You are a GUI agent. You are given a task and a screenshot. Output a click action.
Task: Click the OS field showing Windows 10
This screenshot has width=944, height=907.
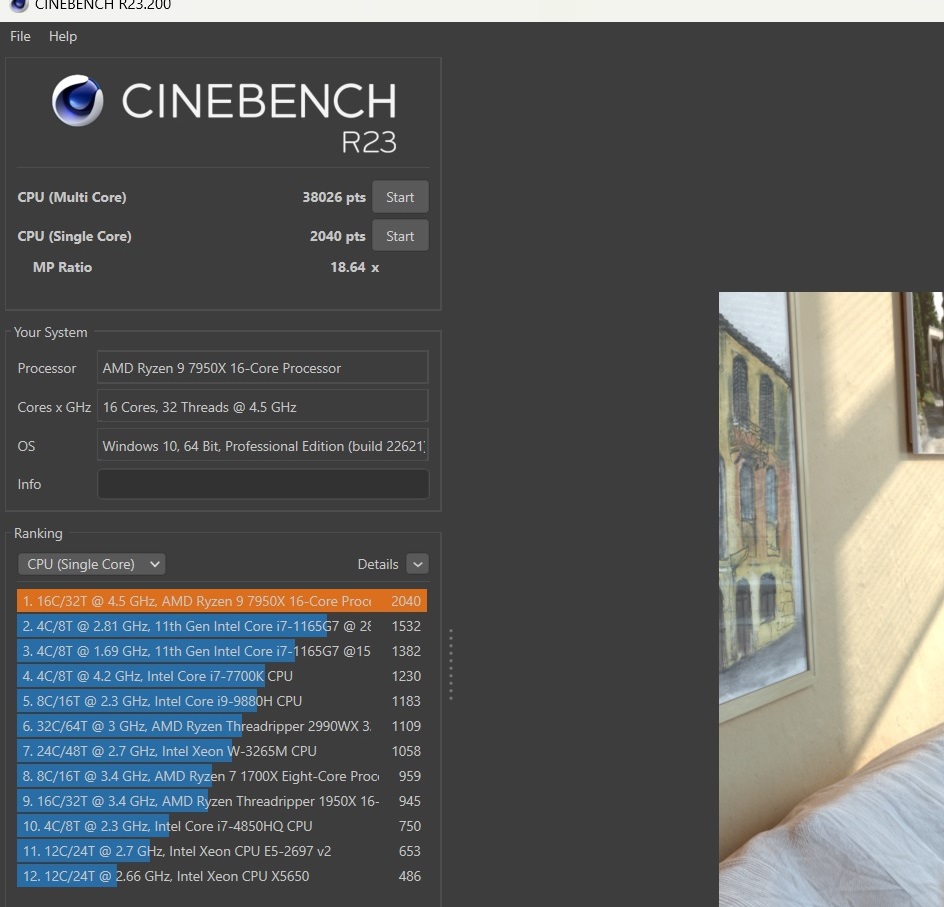[x=262, y=446]
